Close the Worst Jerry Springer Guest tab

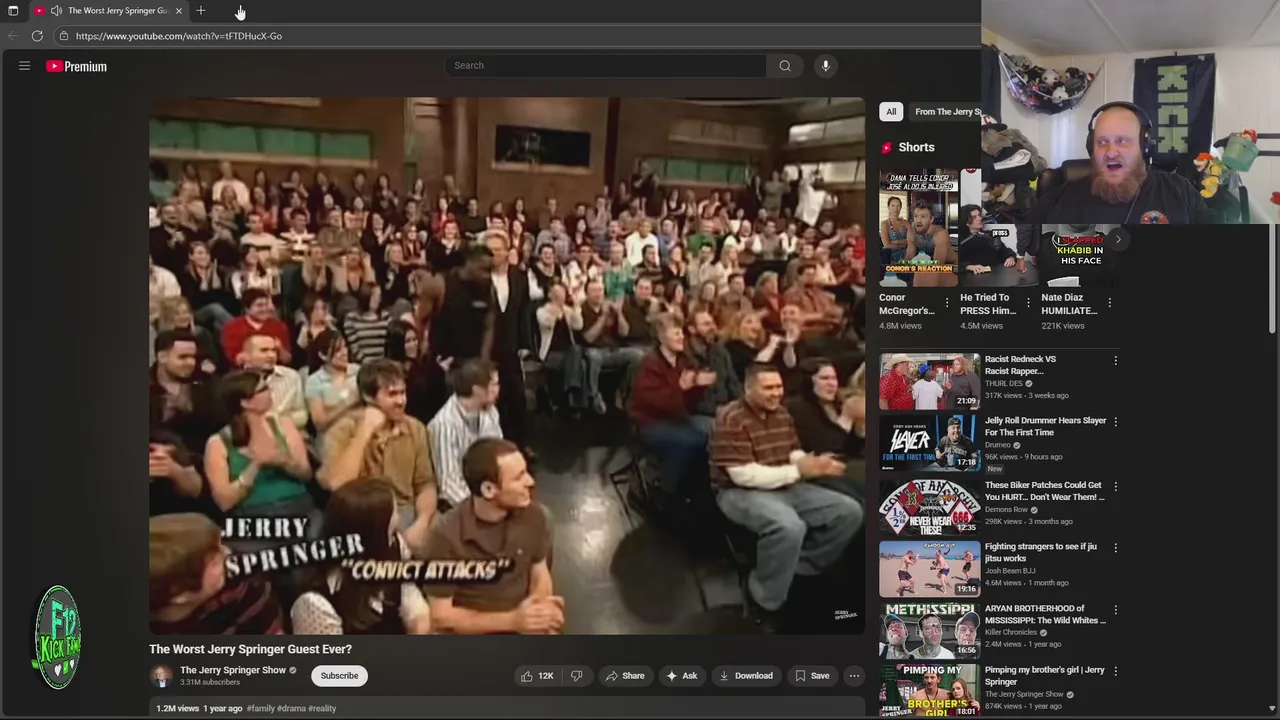[179, 11]
